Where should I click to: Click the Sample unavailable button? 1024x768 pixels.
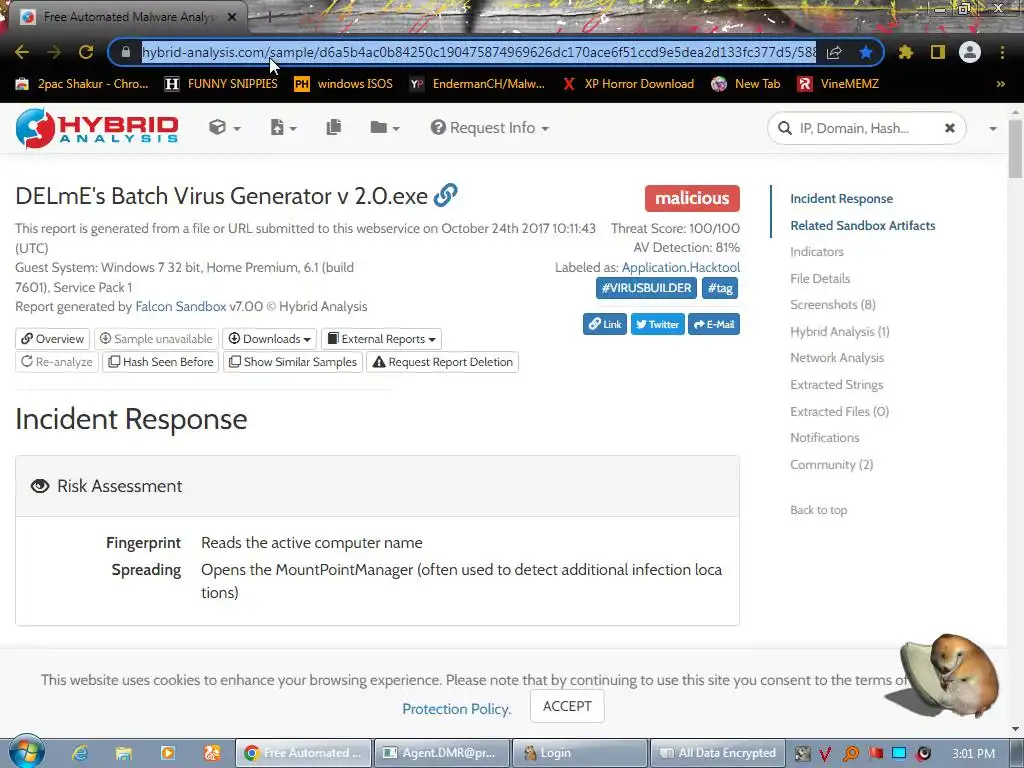click(156, 339)
